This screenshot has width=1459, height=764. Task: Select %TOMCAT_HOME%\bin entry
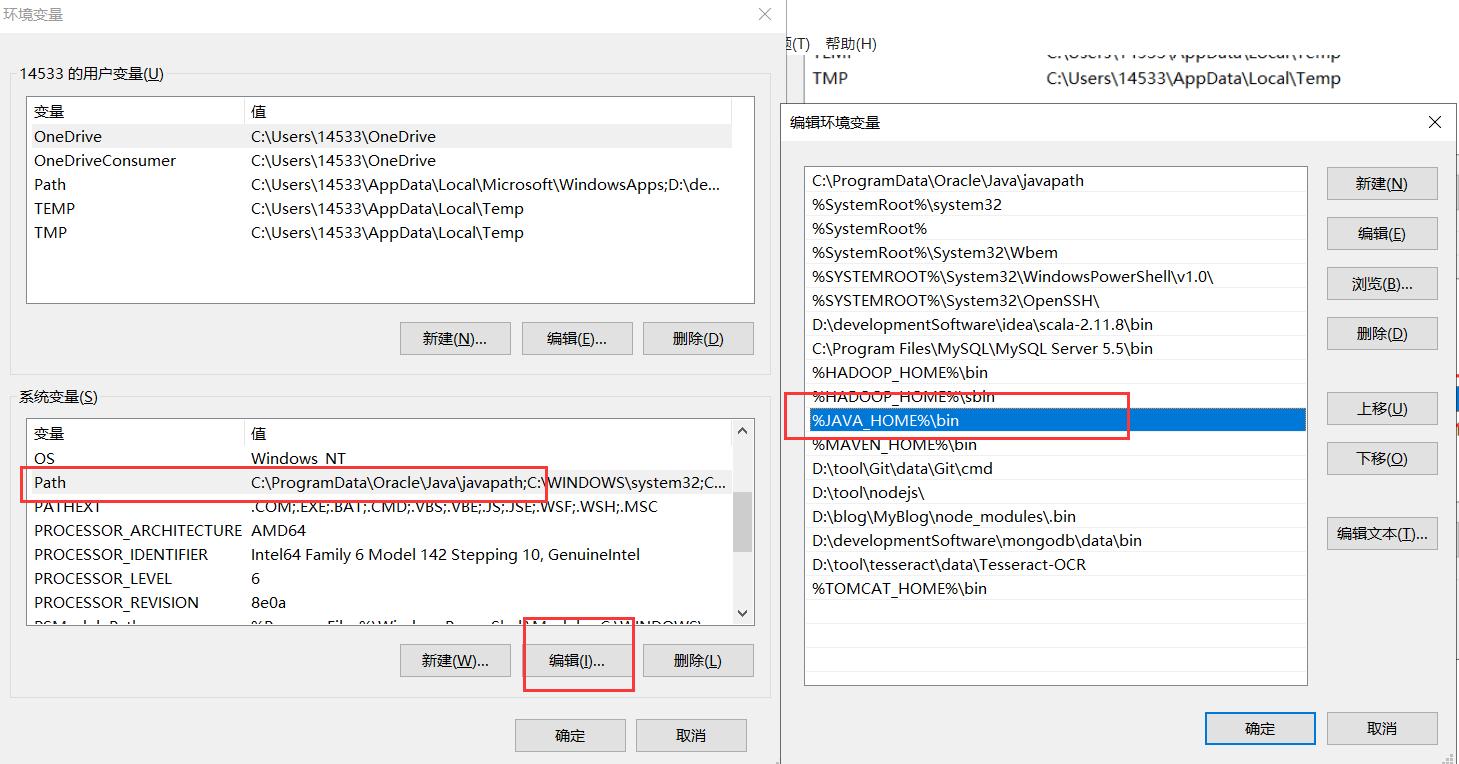click(x=1056, y=589)
